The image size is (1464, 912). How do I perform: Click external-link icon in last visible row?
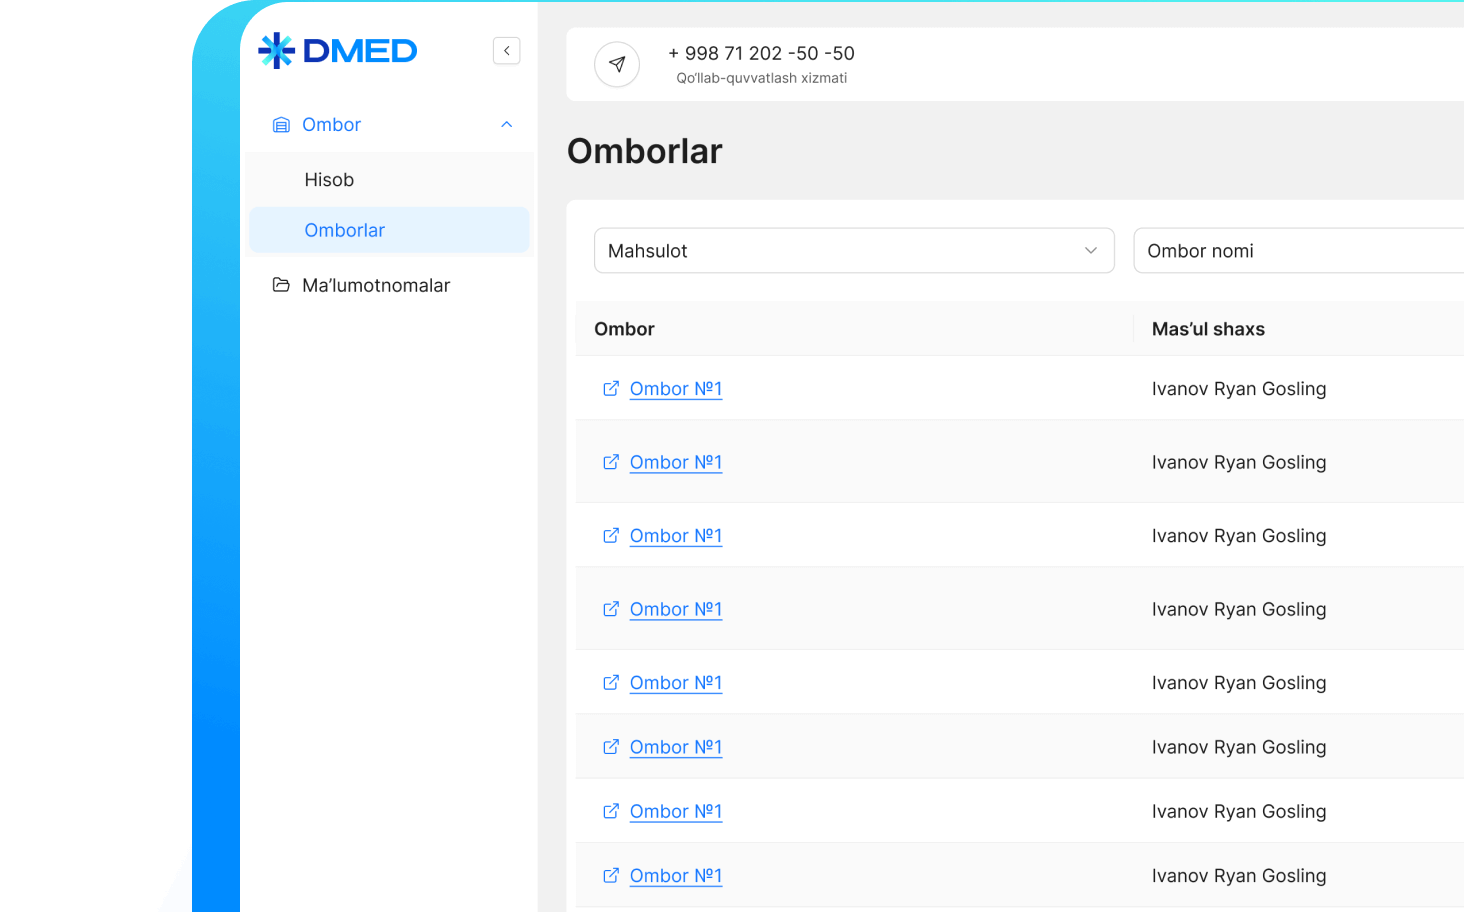tap(611, 876)
